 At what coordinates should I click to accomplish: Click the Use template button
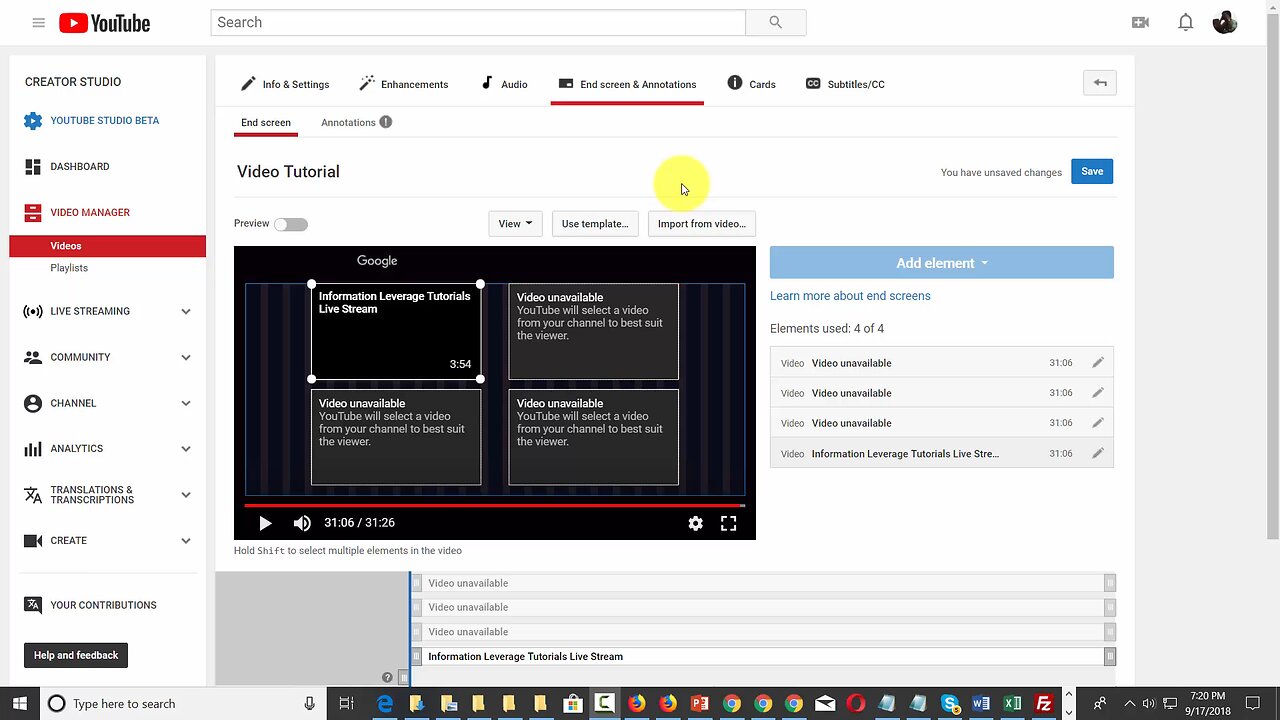[595, 224]
